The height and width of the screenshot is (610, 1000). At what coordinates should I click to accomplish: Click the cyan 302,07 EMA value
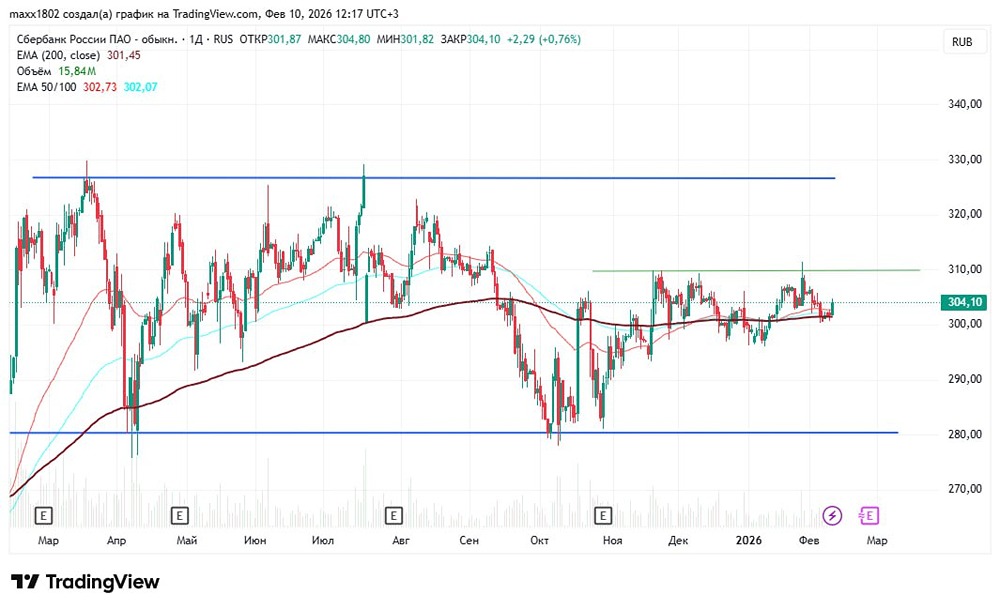tap(140, 87)
